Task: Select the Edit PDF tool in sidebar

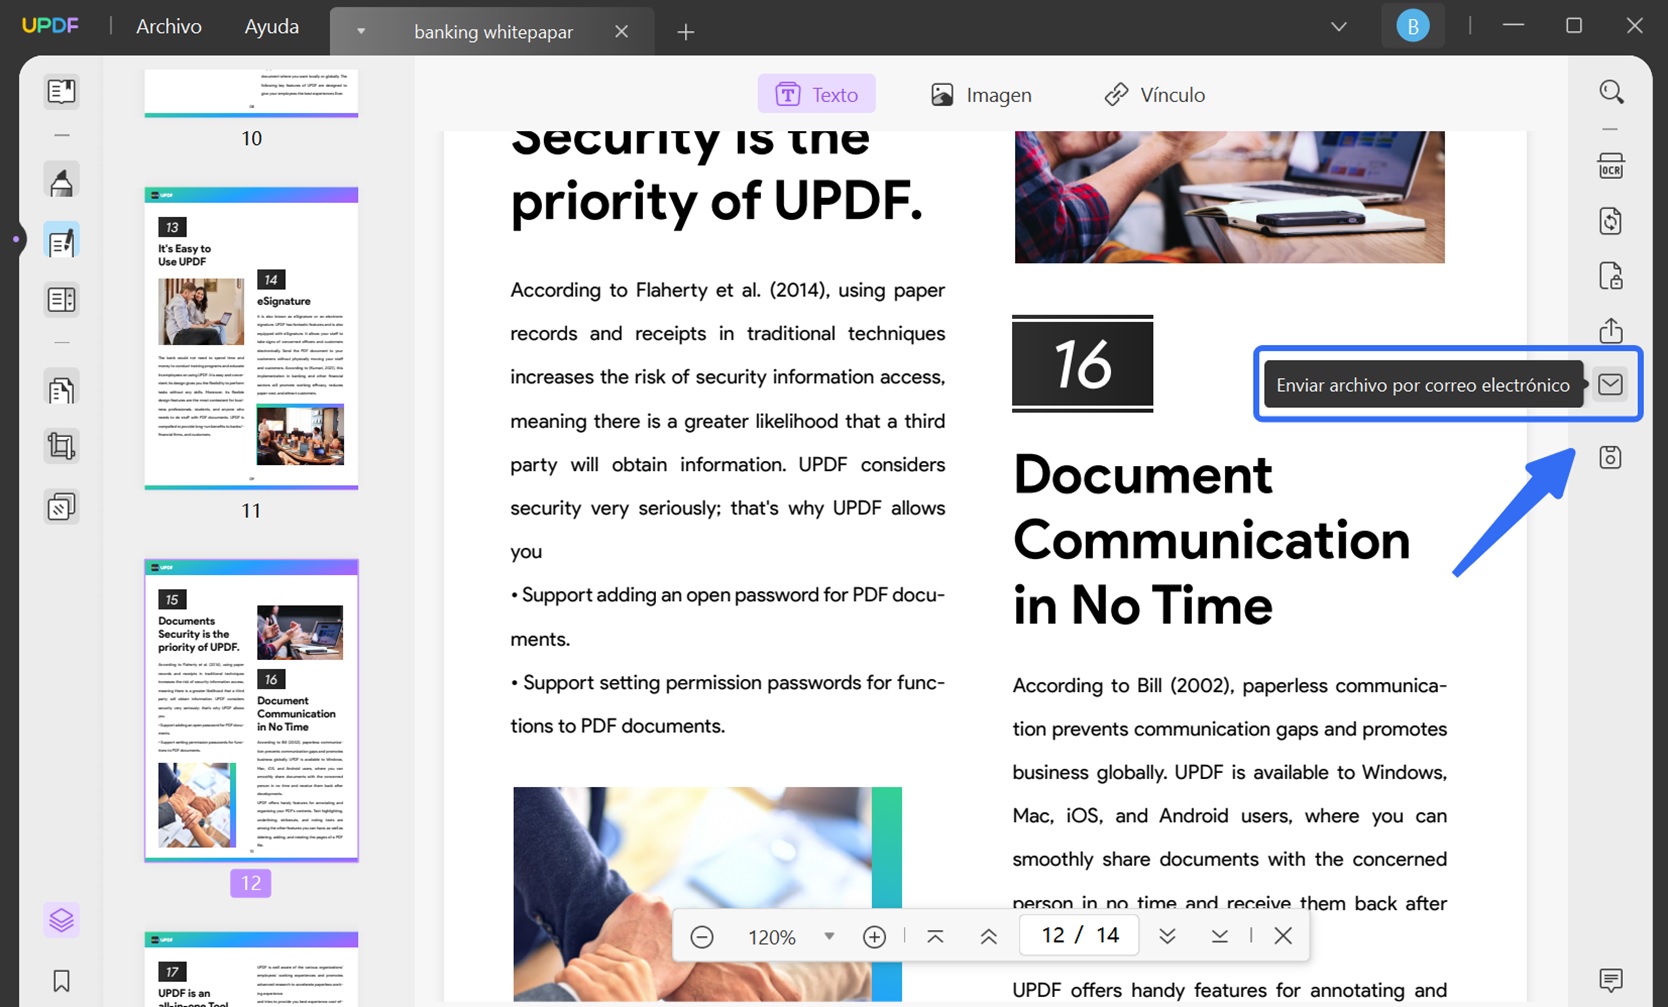Action: [x=61, y=242]
